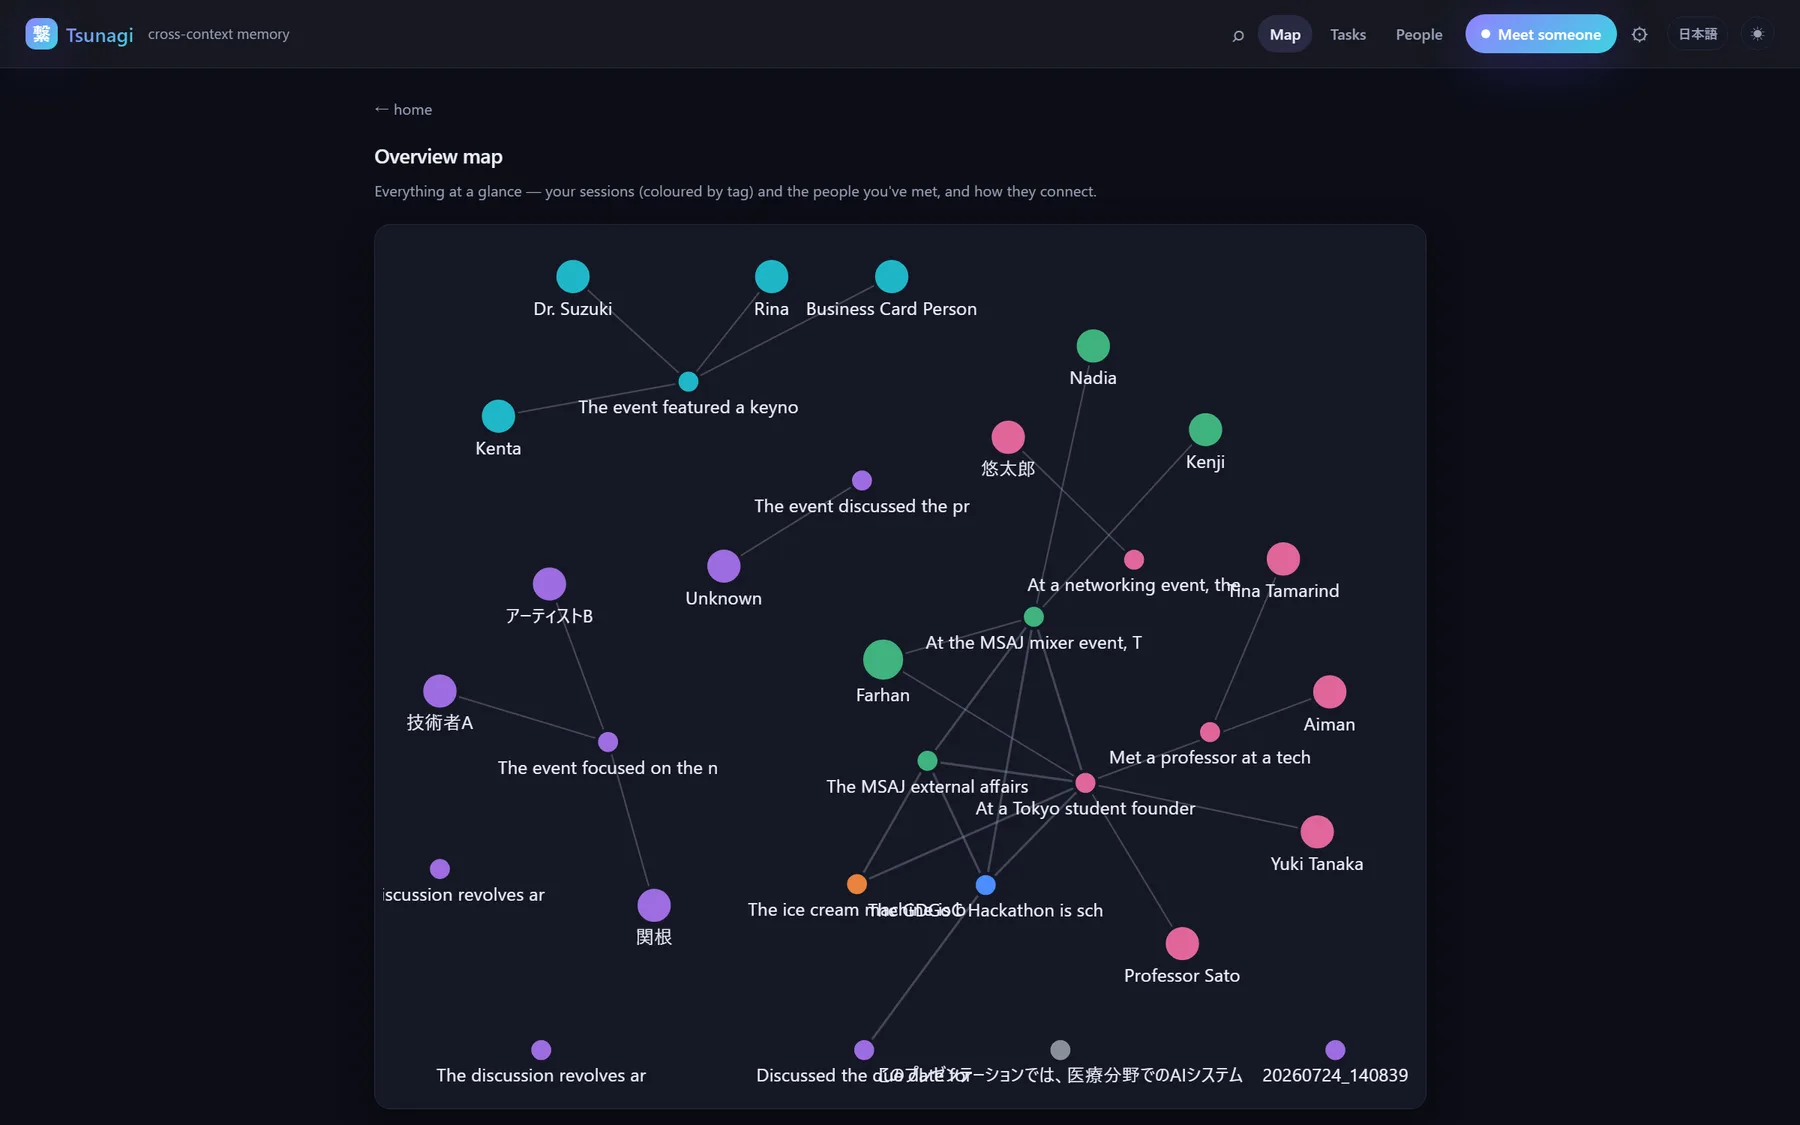Screen dimensions: 1800x1125
Task: Toggle the light/dark theme sun icon
Action: tap(1757, 34)
